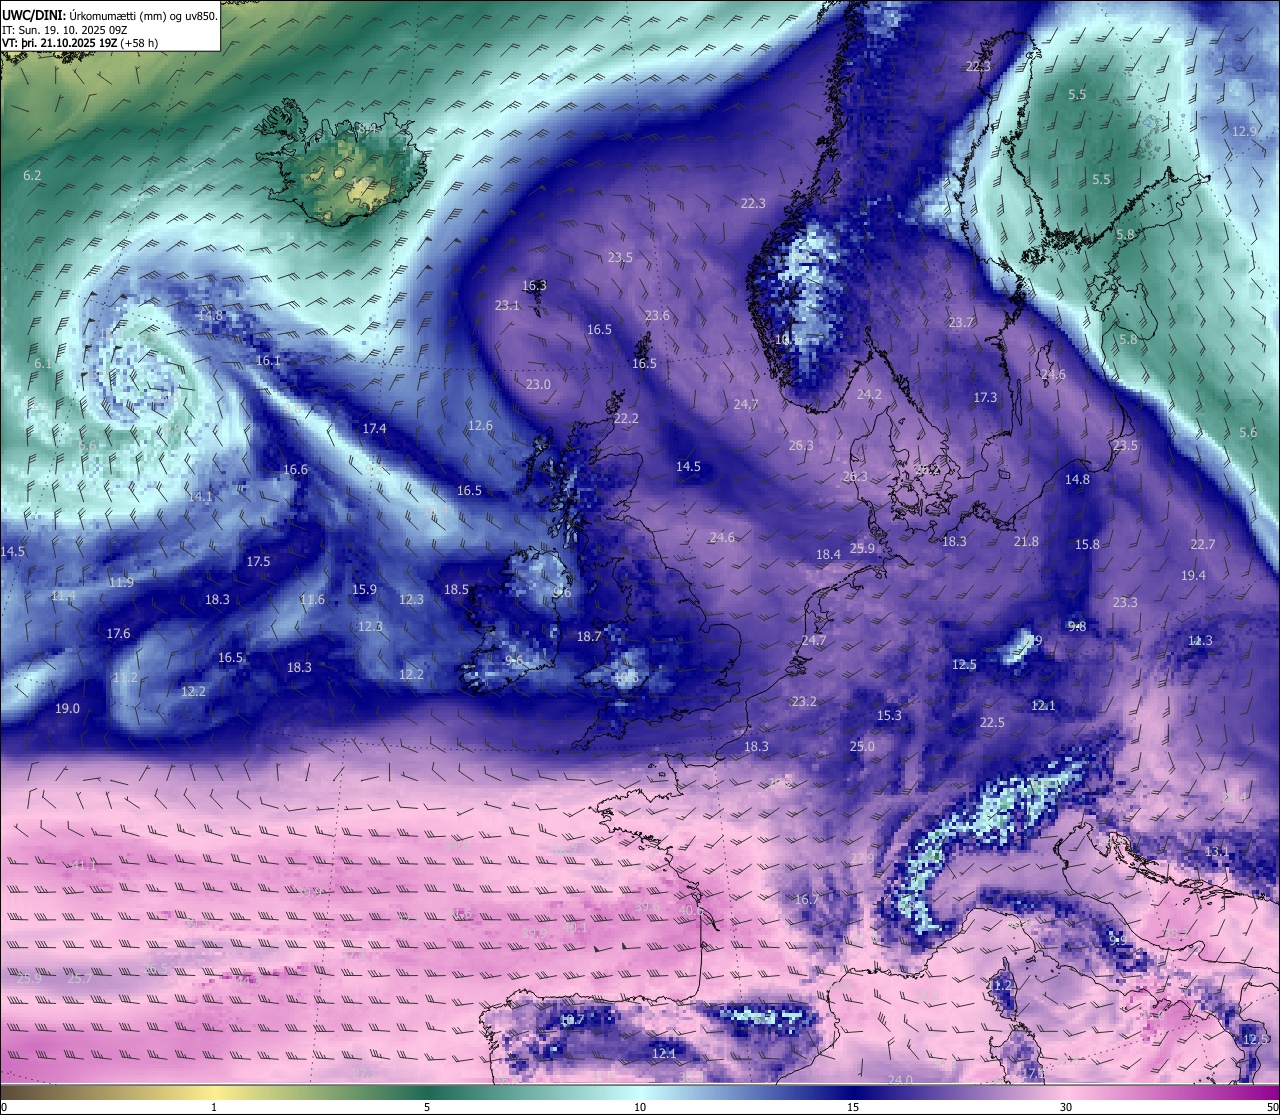Click the colorbar label '30'
The image size is (1280, 1115).
click(1066, 1107)
